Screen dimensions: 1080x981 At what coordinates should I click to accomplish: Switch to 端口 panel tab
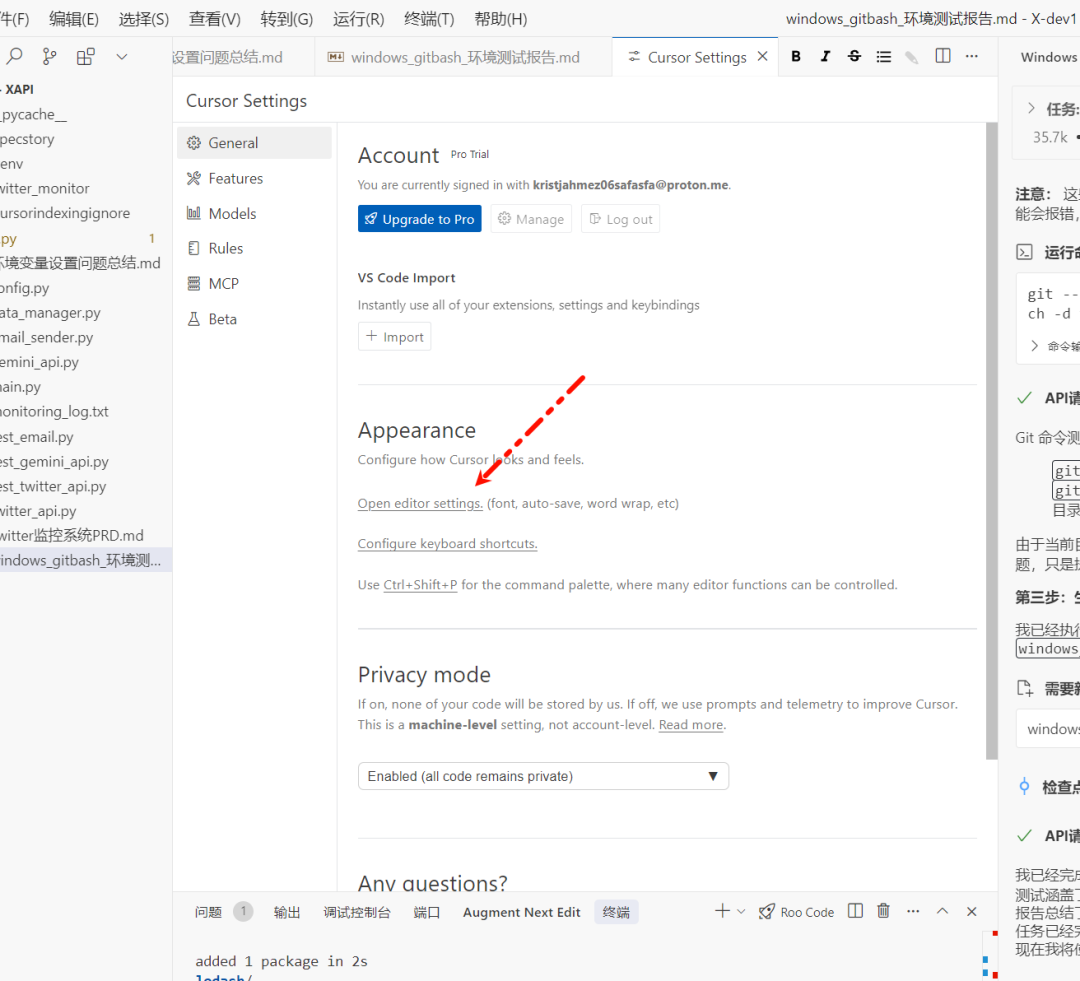[x=426, y=912]
